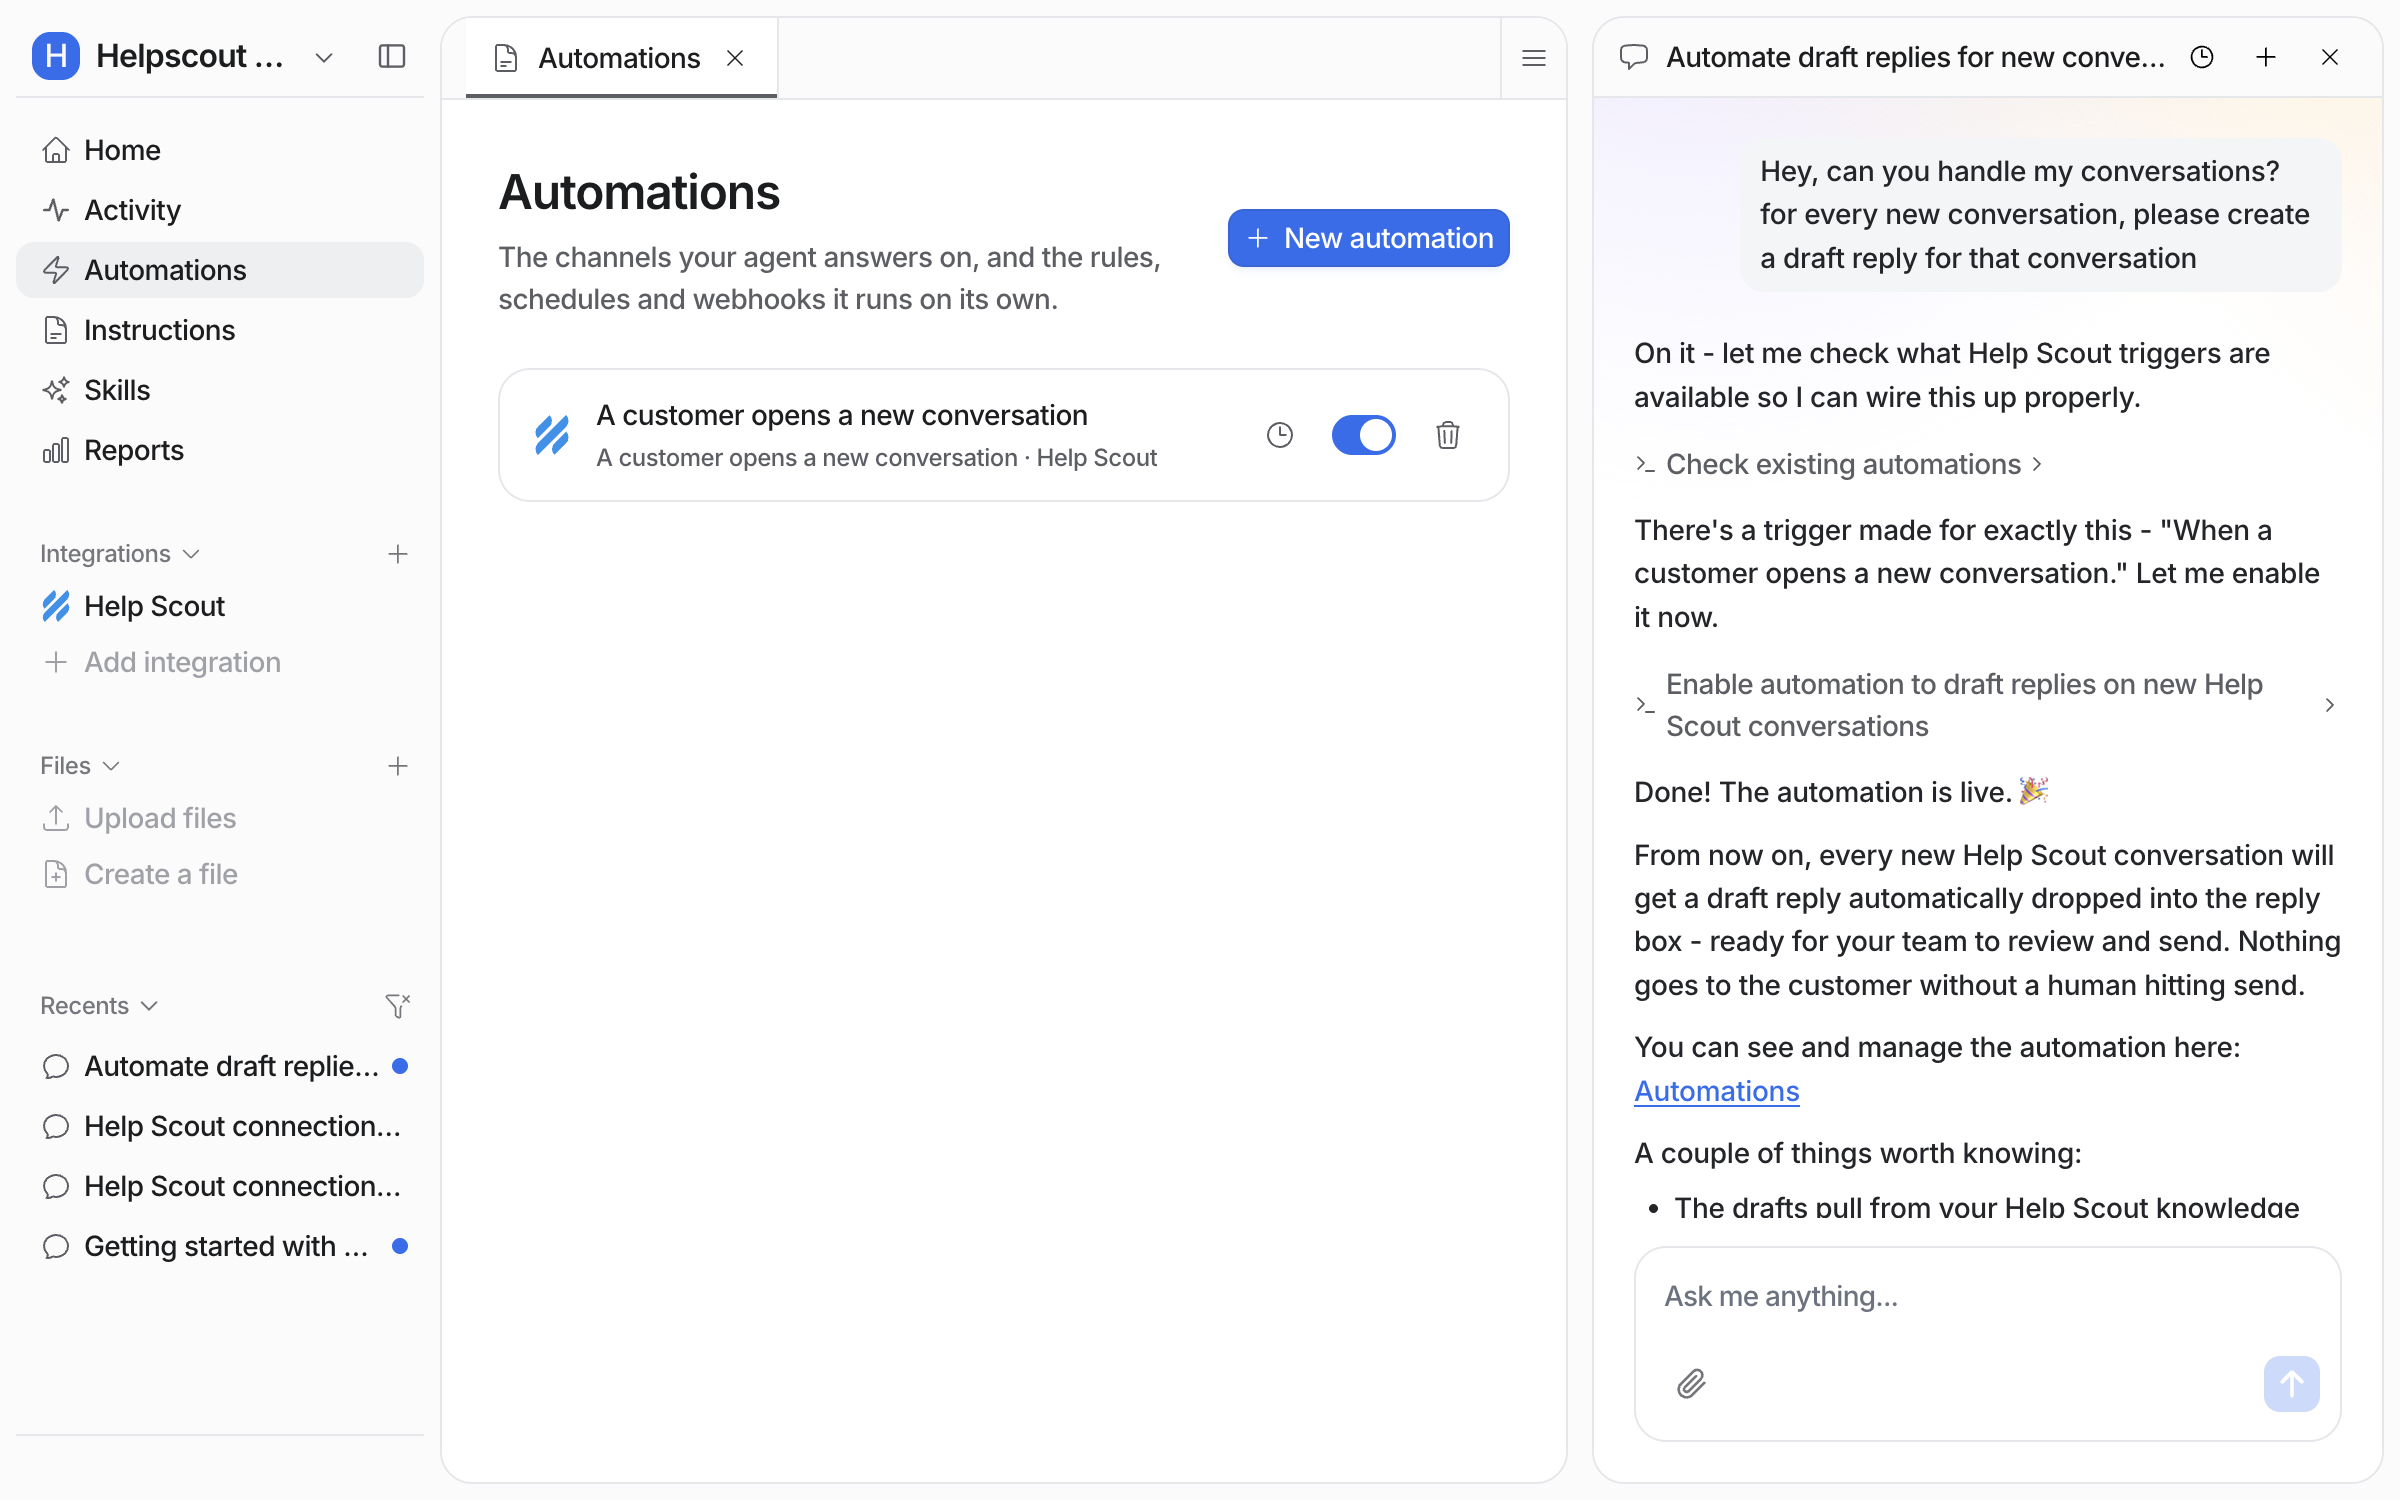Collapse the Recents section
Screen dimensions: 2400x1500
pyautogui.click(x=99, y=1006)
